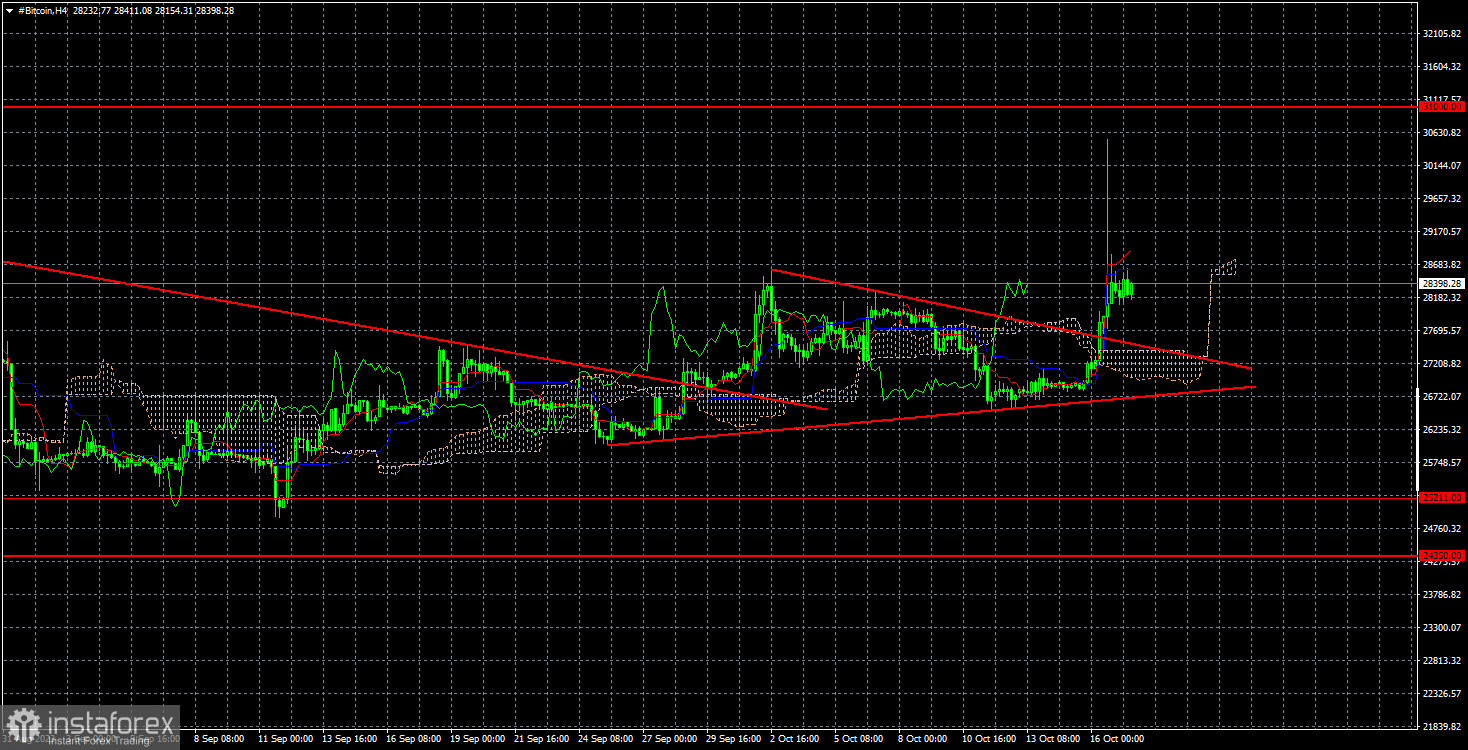Click the 32105.82 price axis value
Viewport: 1468px width, 750px height.
(x=1442, y=34)
